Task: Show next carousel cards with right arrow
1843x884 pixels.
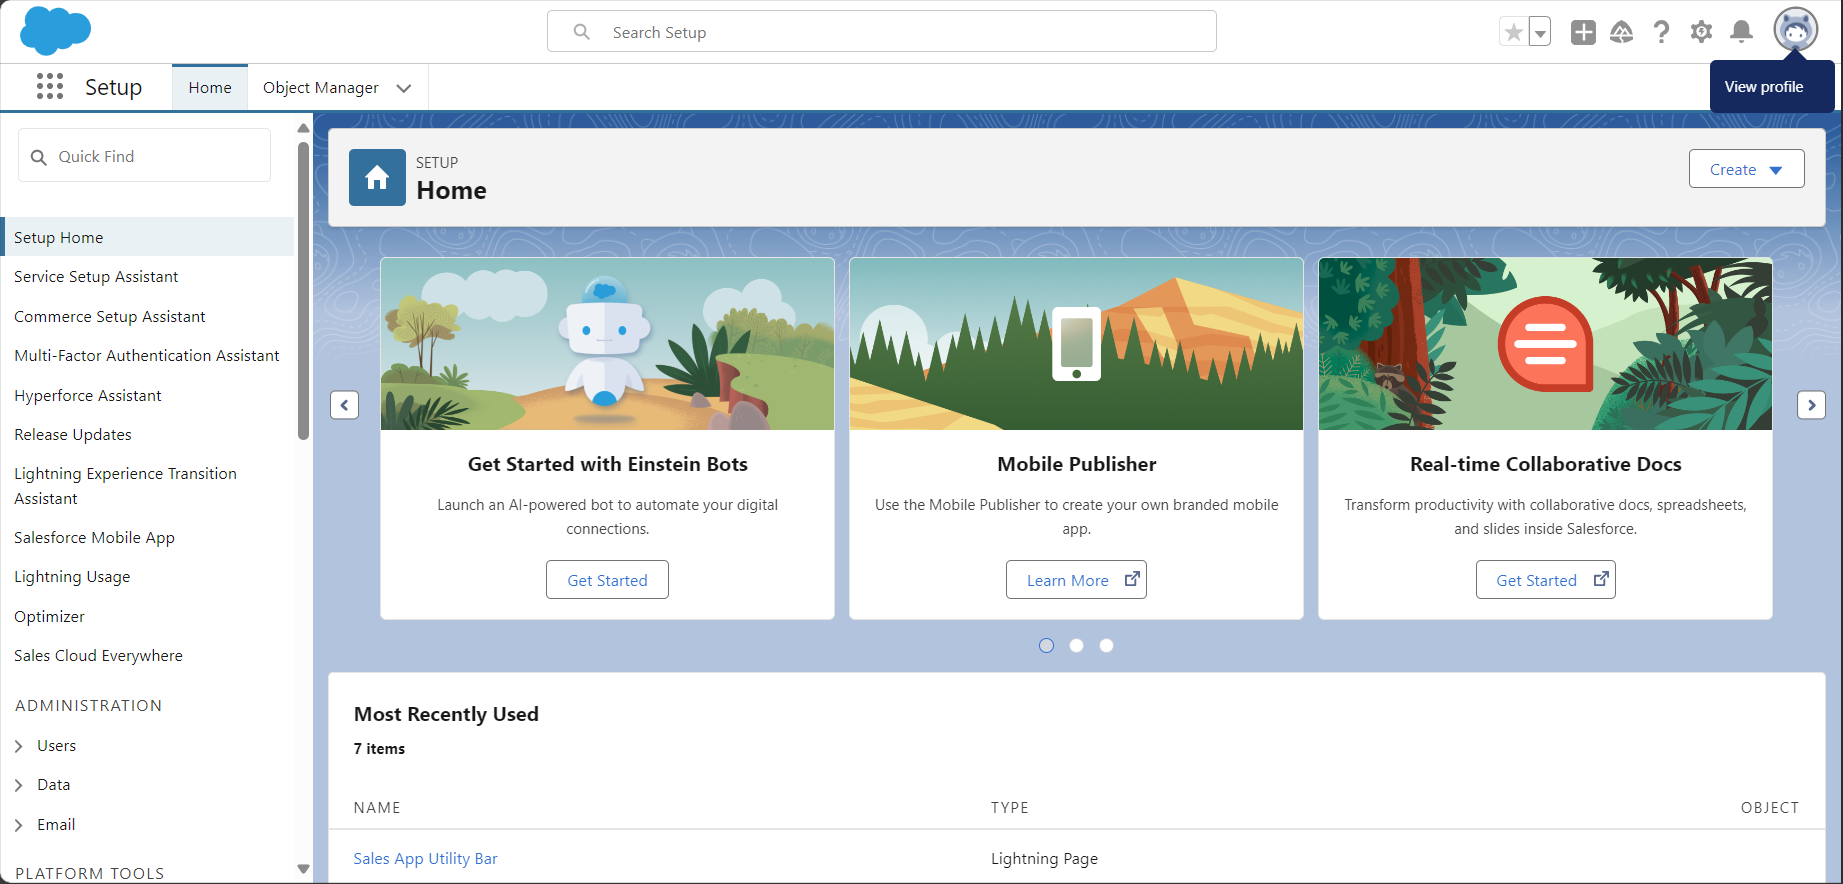Action: [x=1811, y=405]
